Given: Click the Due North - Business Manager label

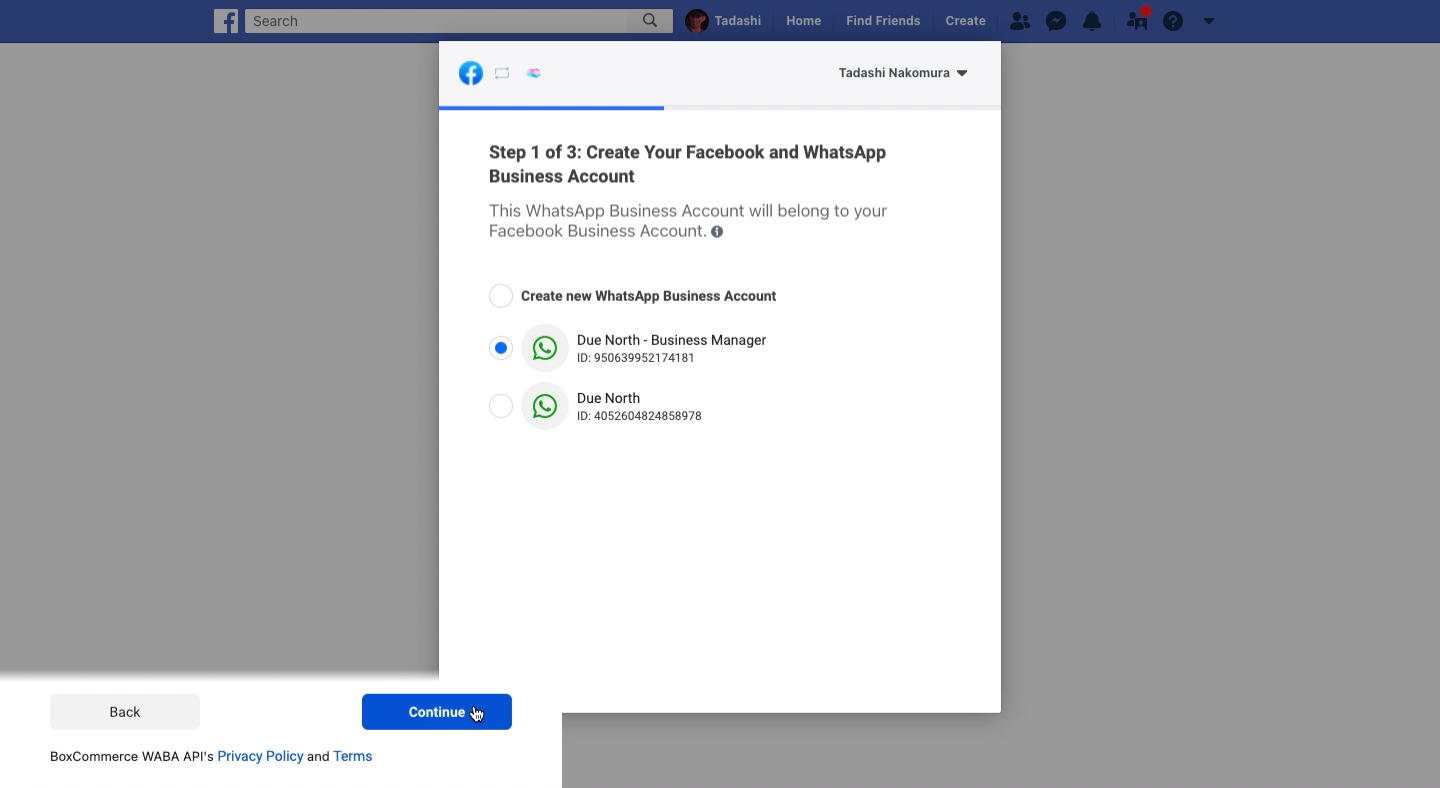Looking at the screenshot, I should (671, 340).
